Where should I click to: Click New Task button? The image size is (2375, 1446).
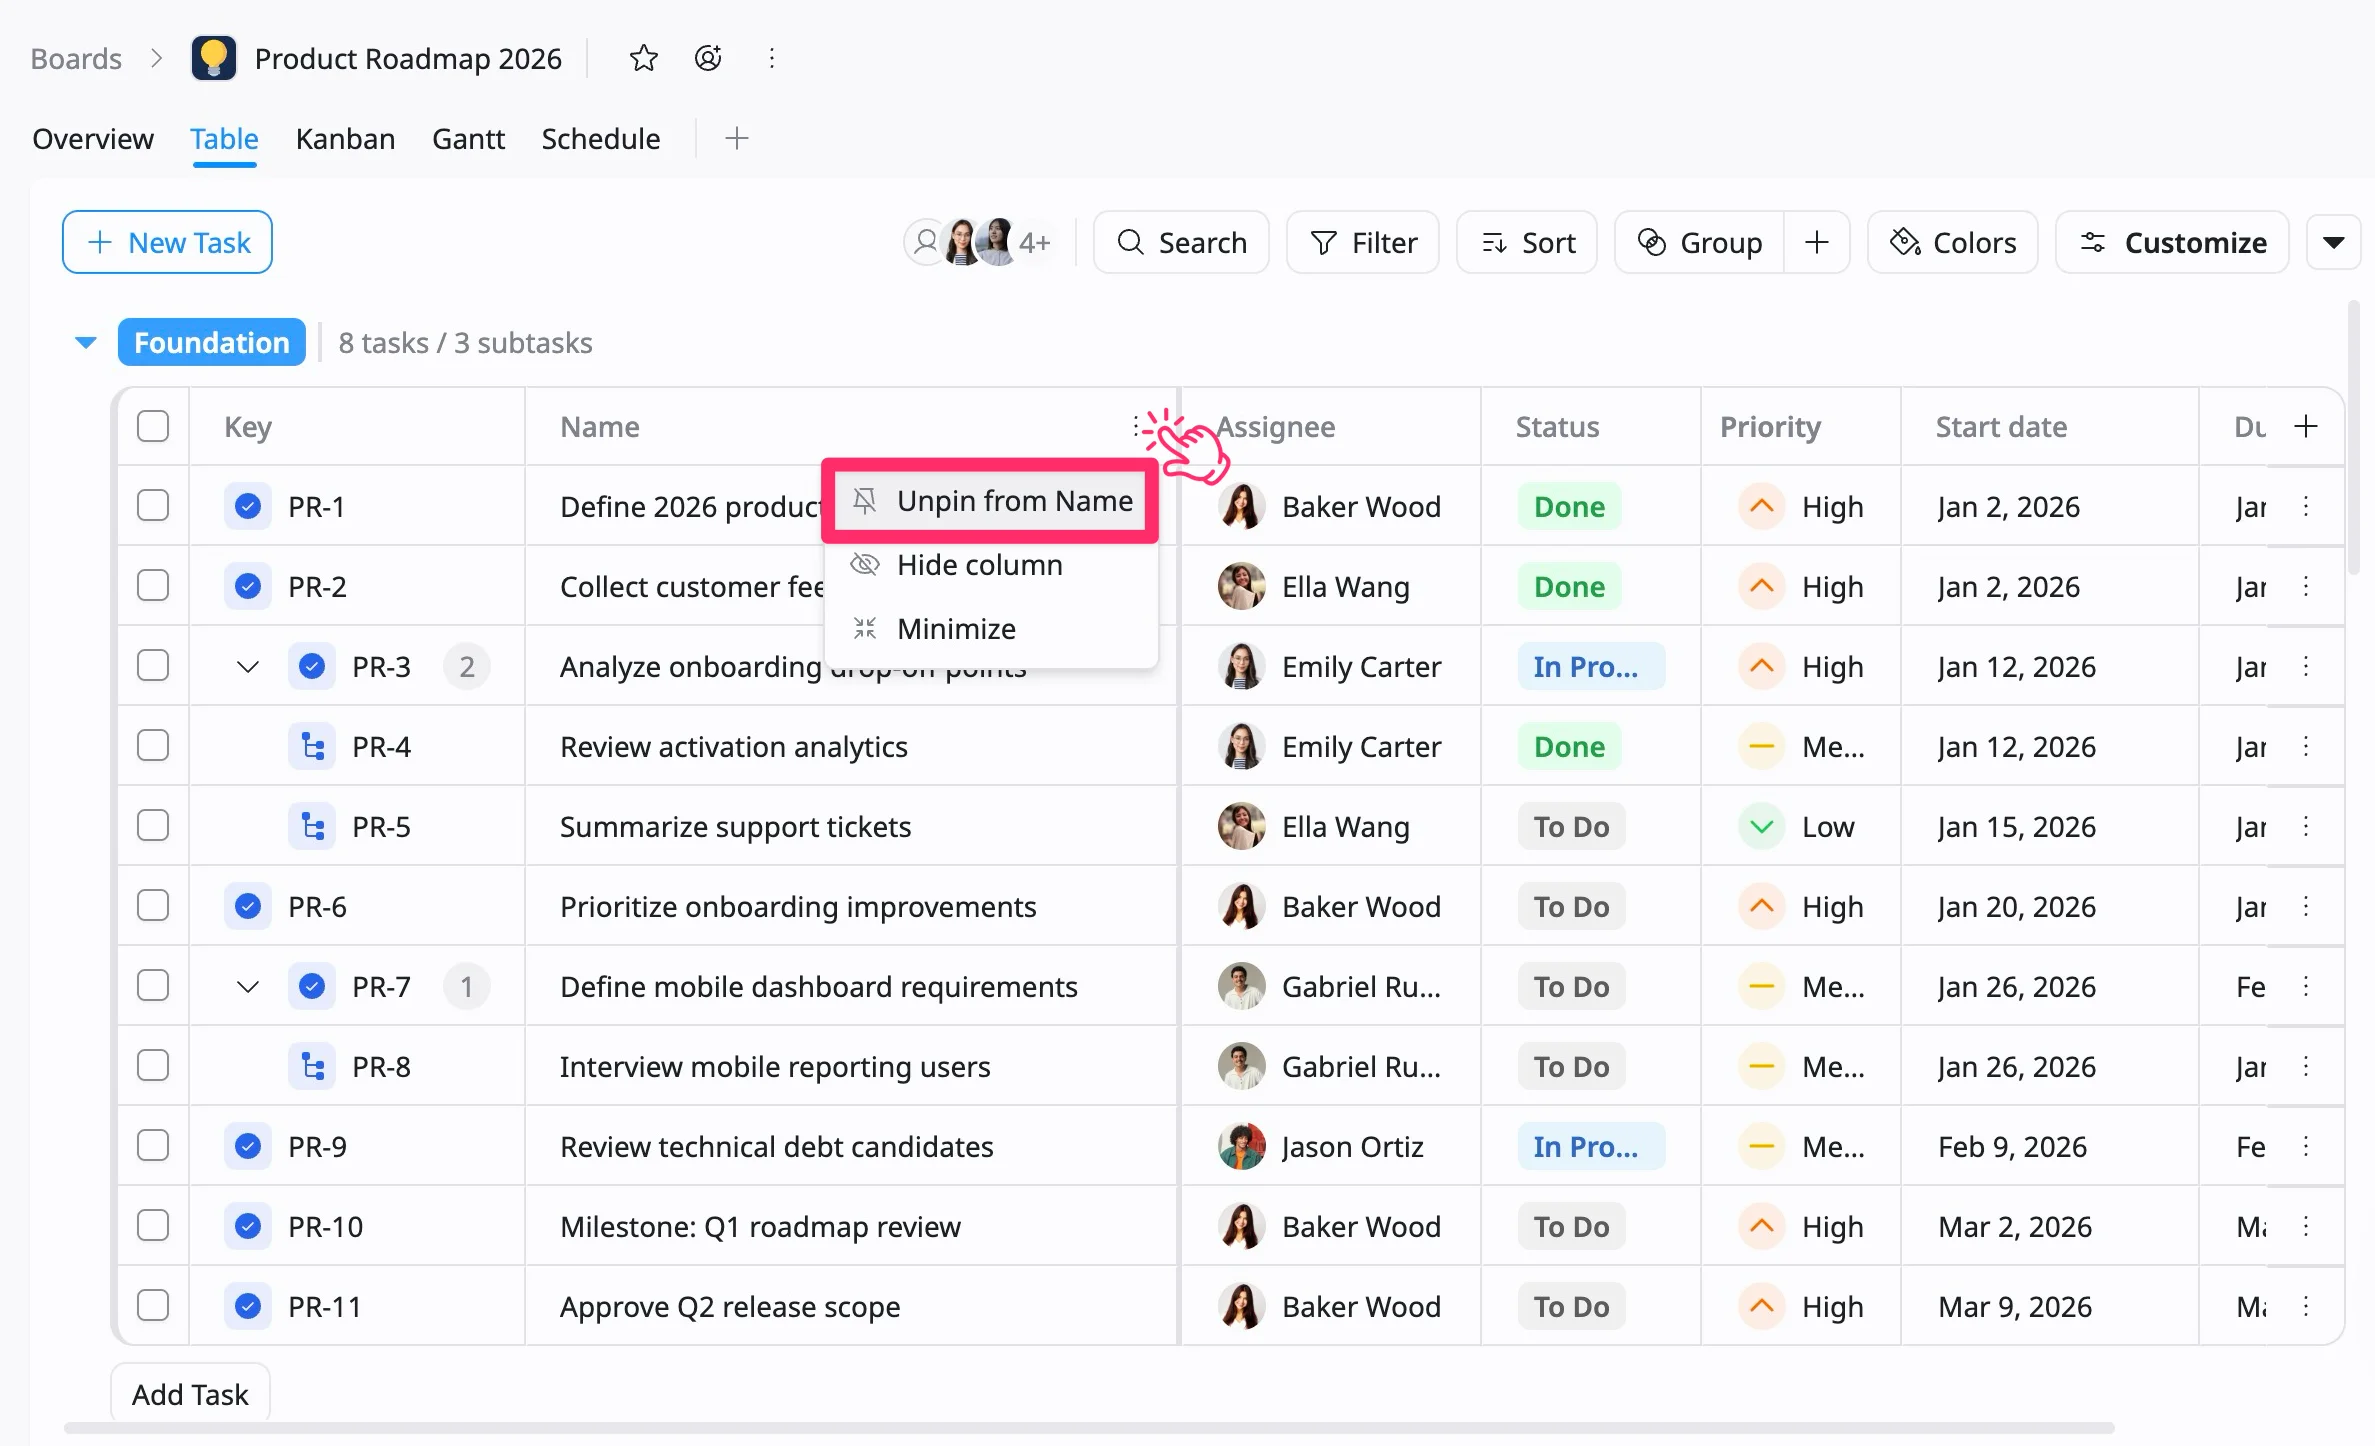tap(167, 242)
